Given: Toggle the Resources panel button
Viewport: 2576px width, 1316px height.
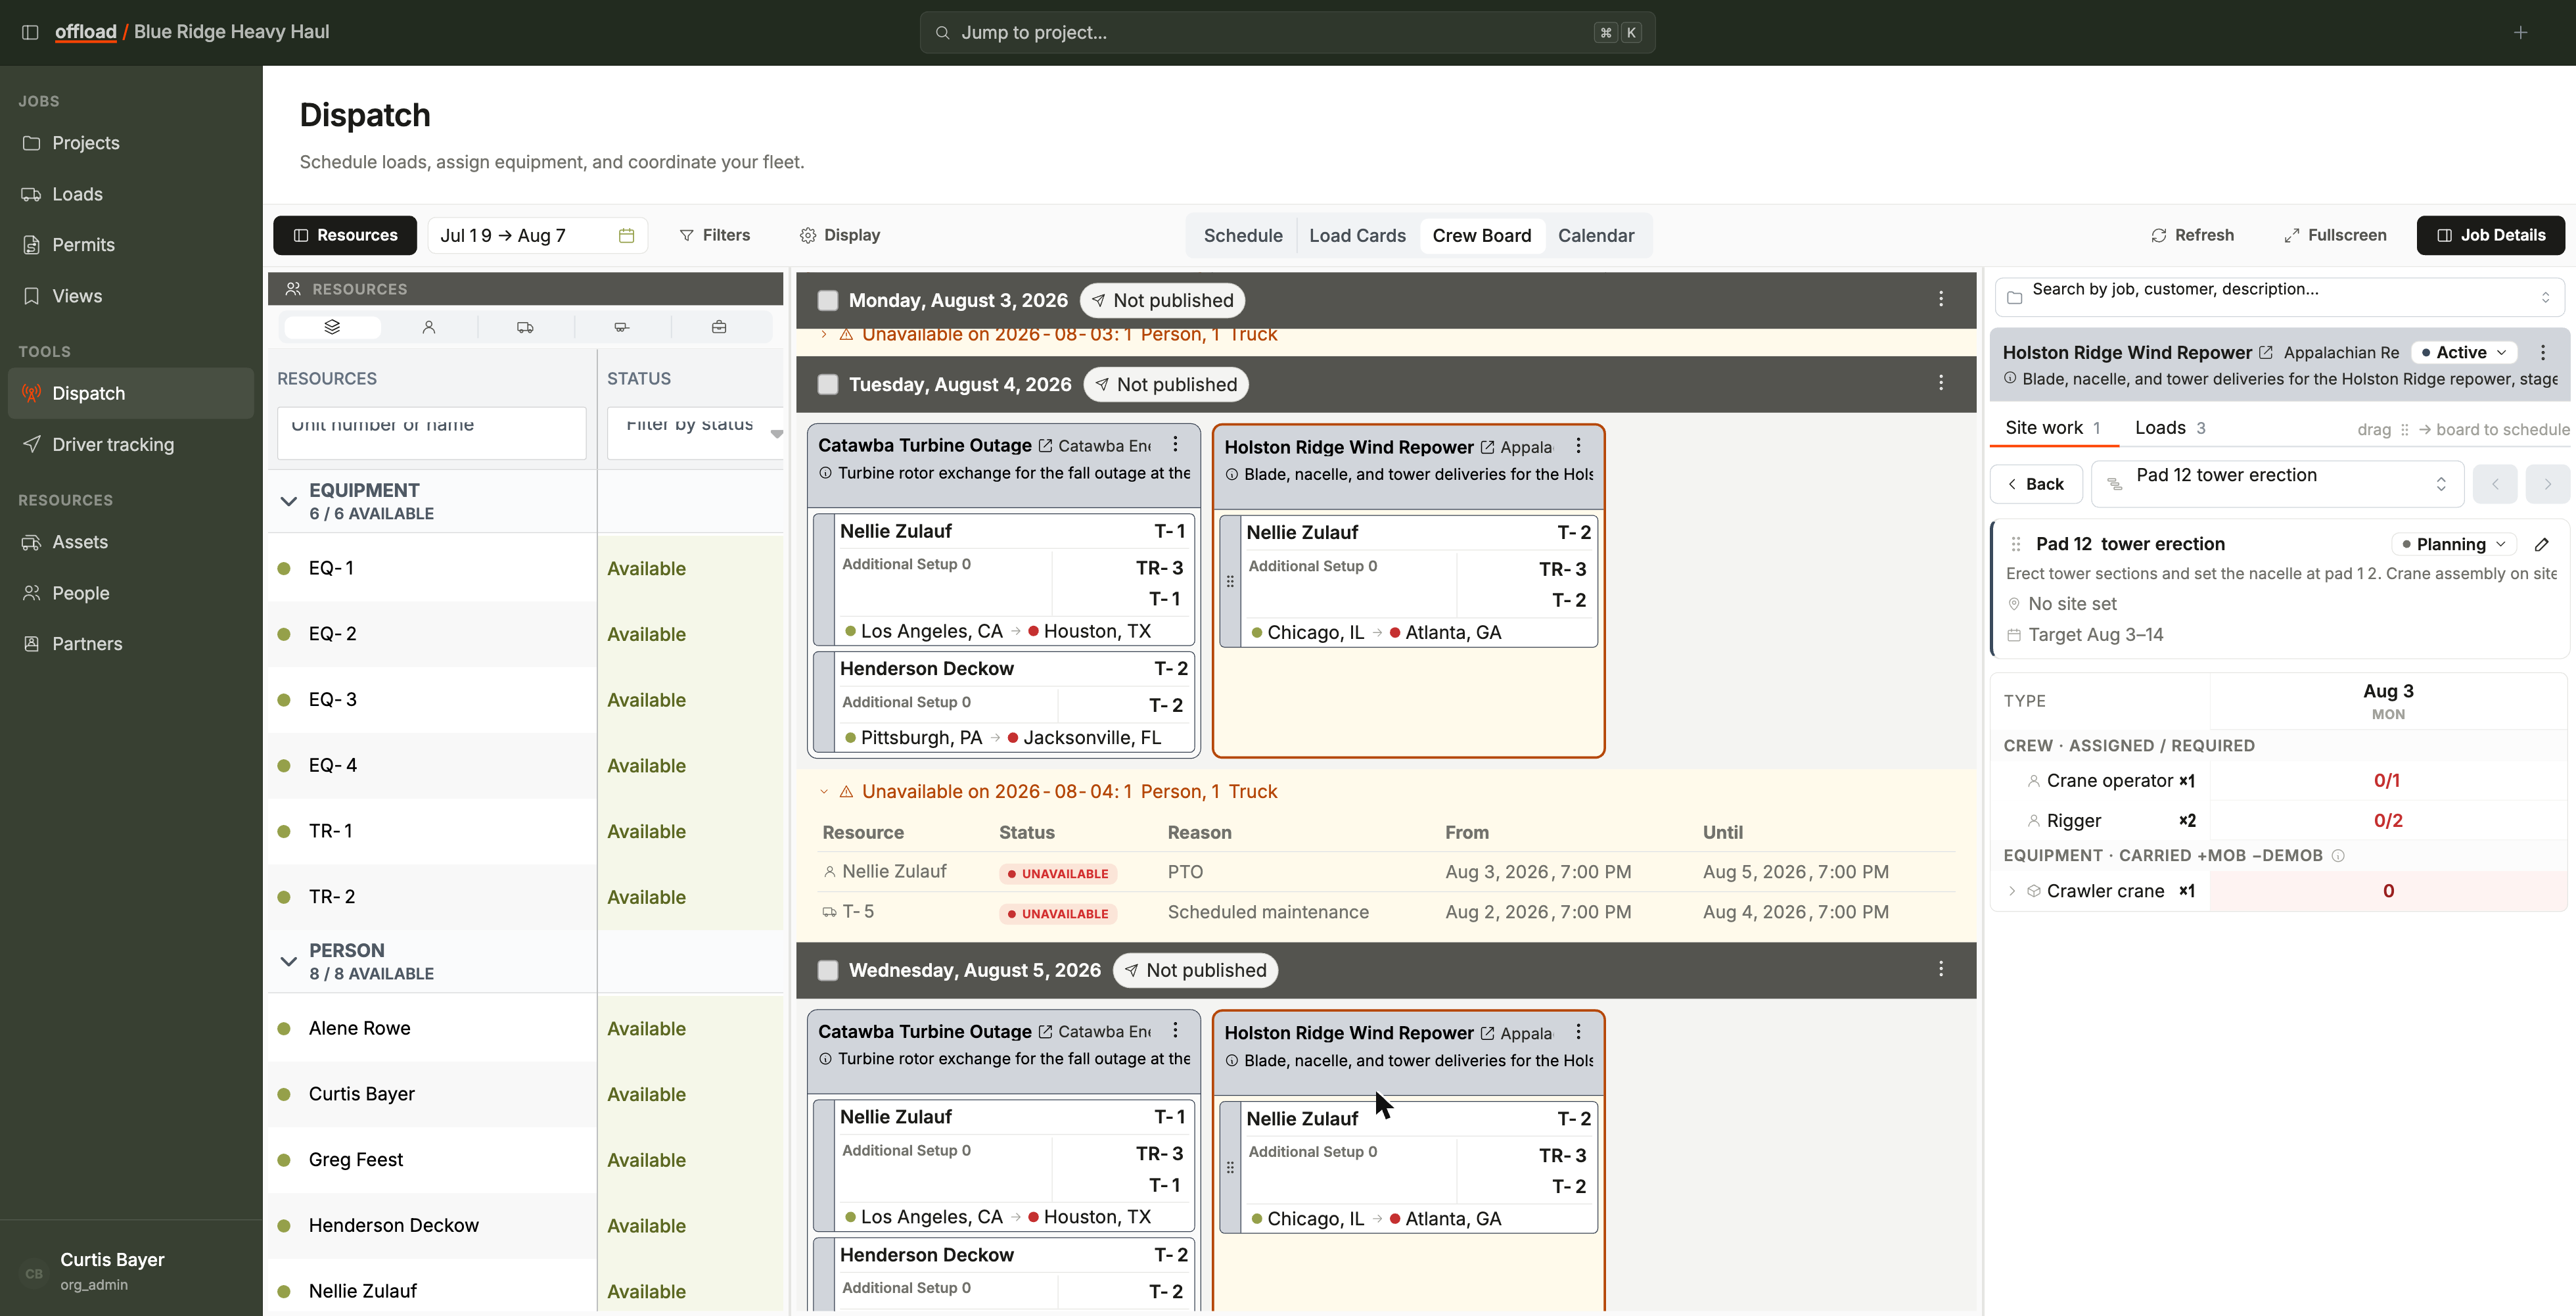Looking at the screenshot, I should click(x=345, y=236).
